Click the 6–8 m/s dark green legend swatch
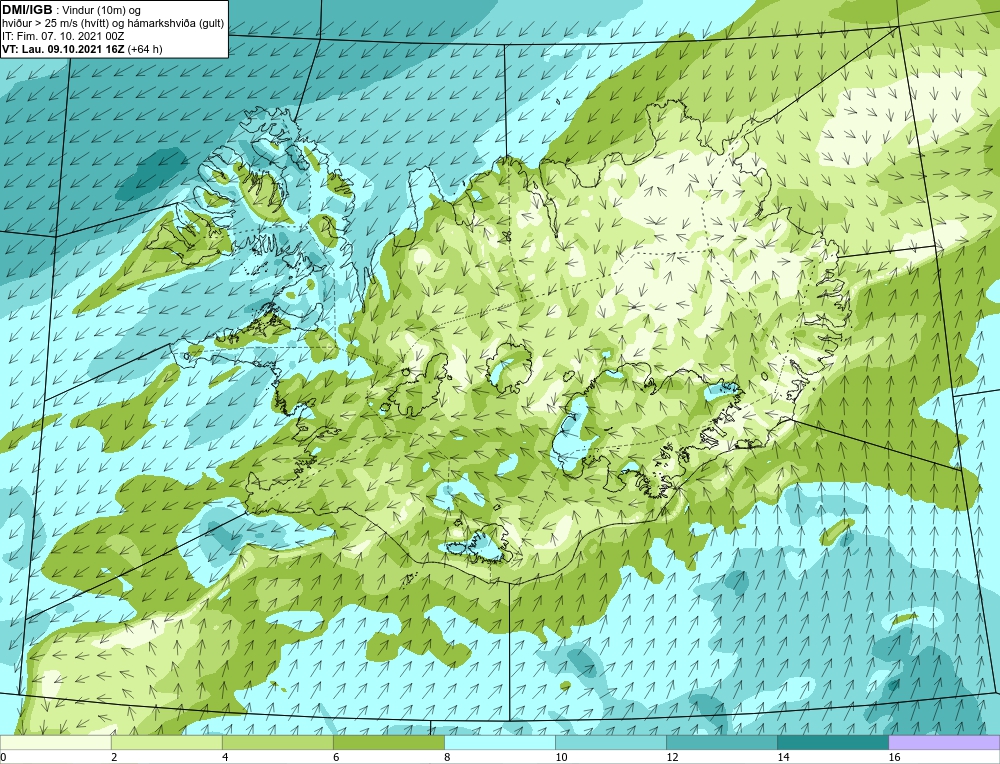Image resolution: width=1000 pixels, height=764 pixels. point(388,742)
